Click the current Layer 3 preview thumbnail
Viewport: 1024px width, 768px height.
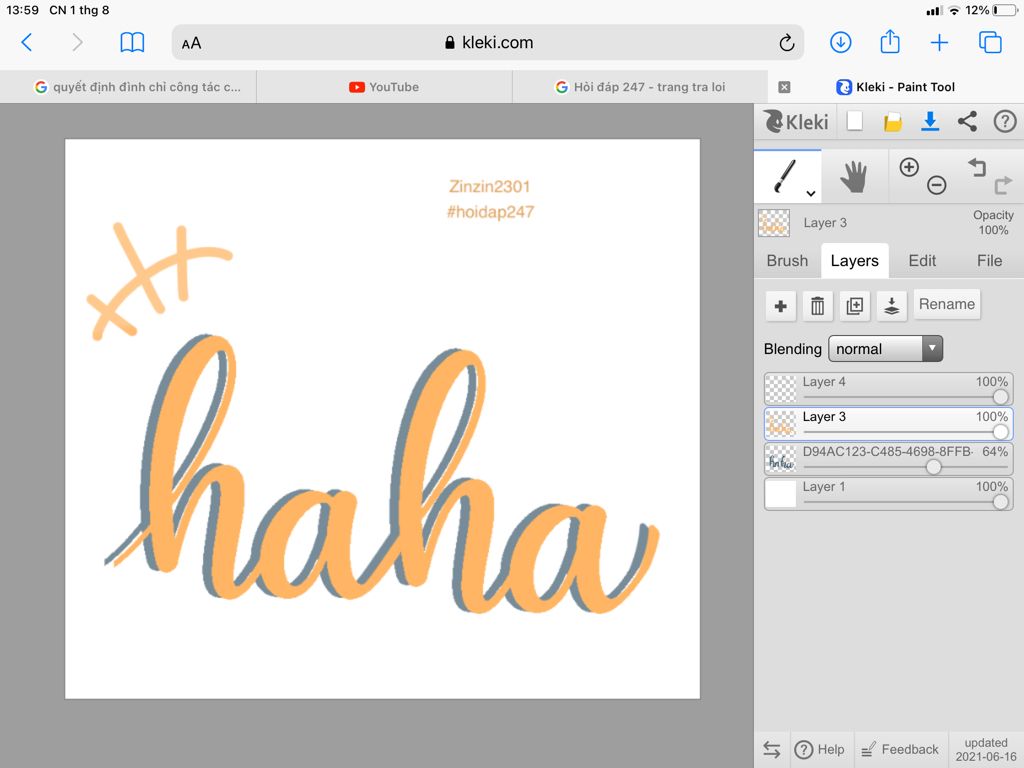pos(774,223)
